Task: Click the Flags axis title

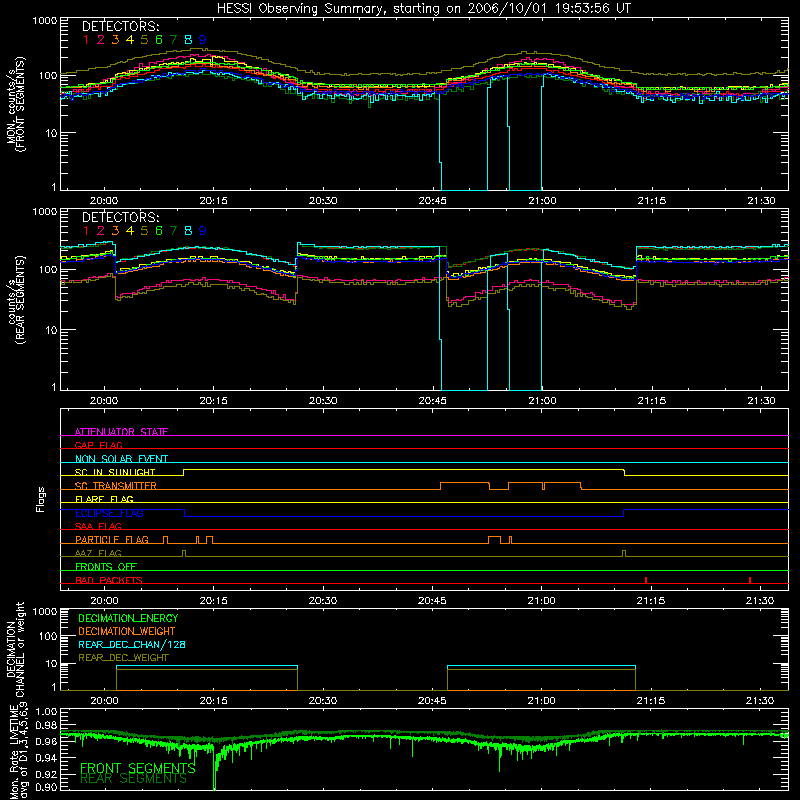Action: [41, 499]
